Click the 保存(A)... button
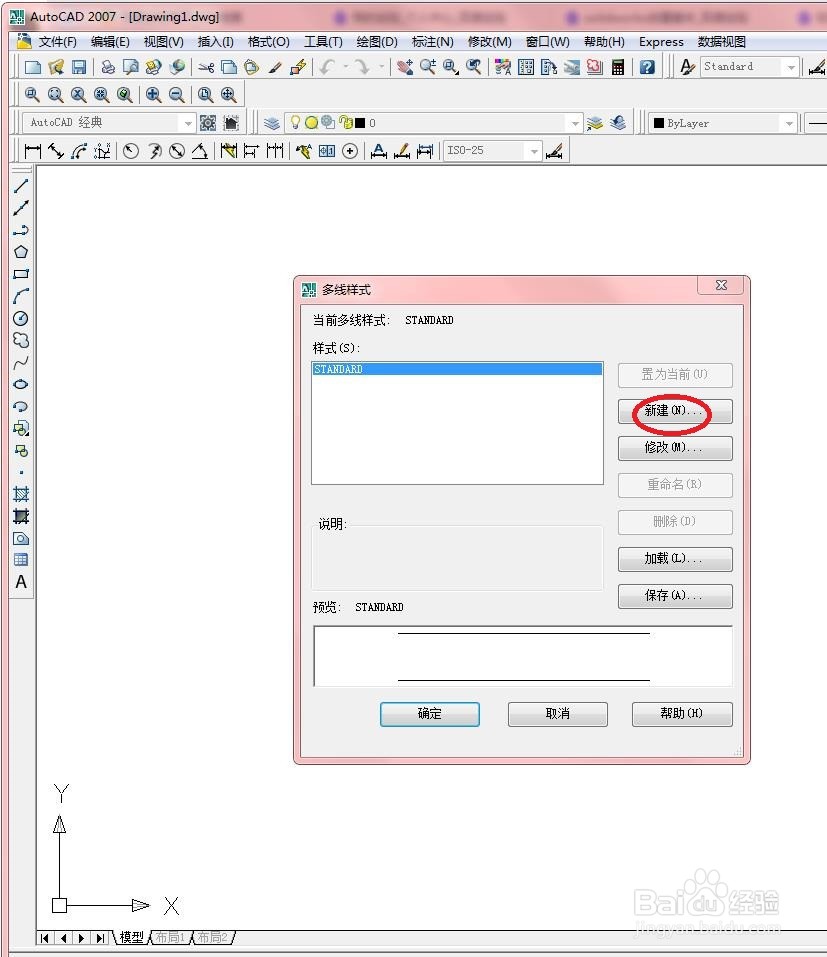Screen dimensions: 827x957 [x=674, y=596]
